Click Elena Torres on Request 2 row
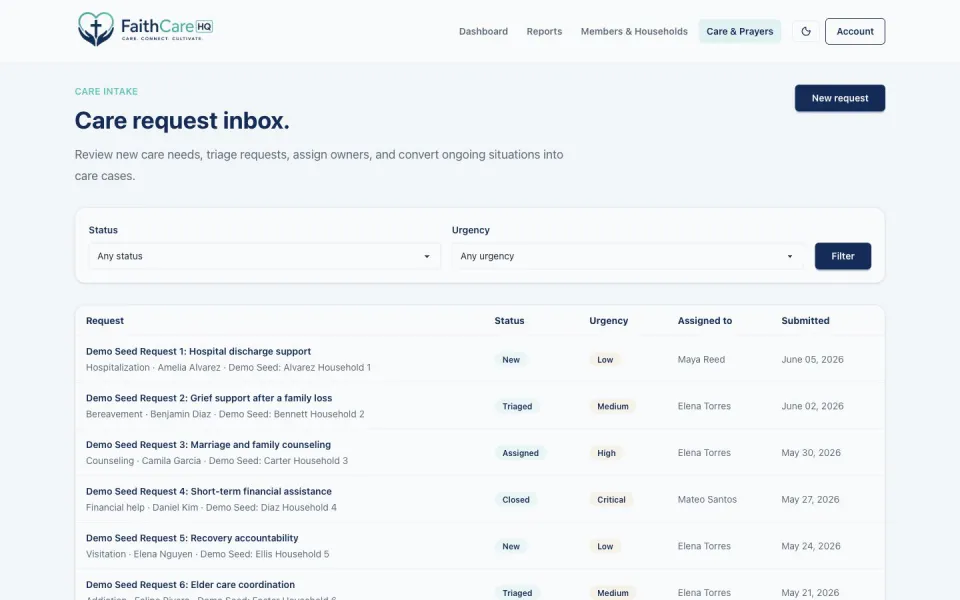The width and height of the screenshot is (960, 600). pyautogui.click(x=704, y=407)
